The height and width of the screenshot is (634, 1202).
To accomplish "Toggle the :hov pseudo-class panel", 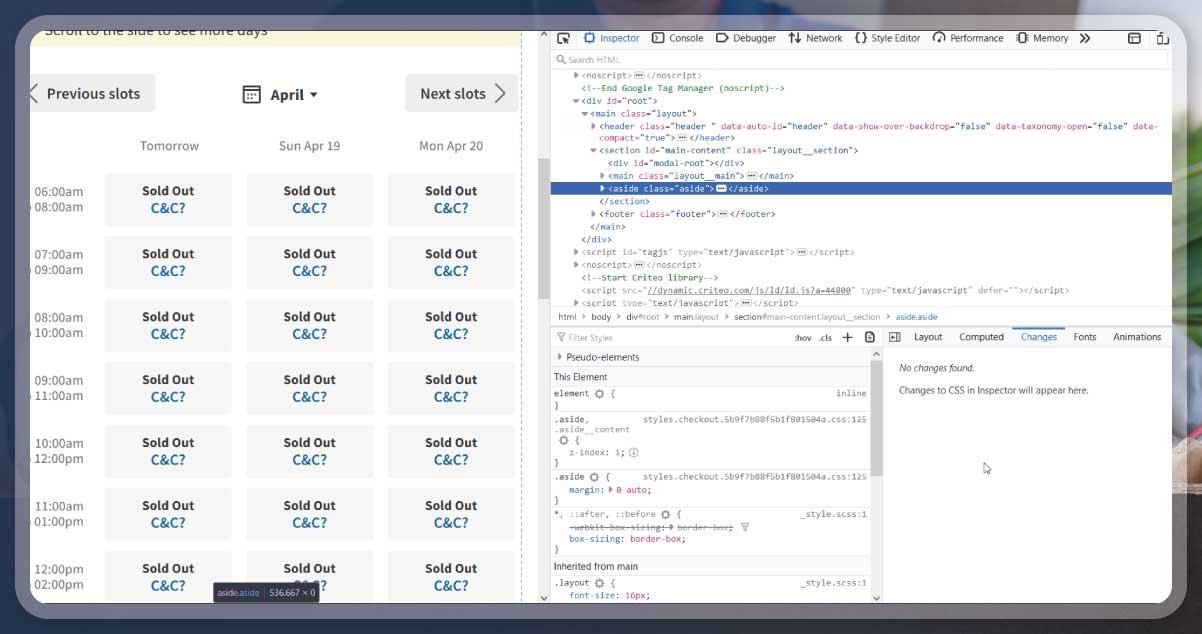I will point(803,338).
